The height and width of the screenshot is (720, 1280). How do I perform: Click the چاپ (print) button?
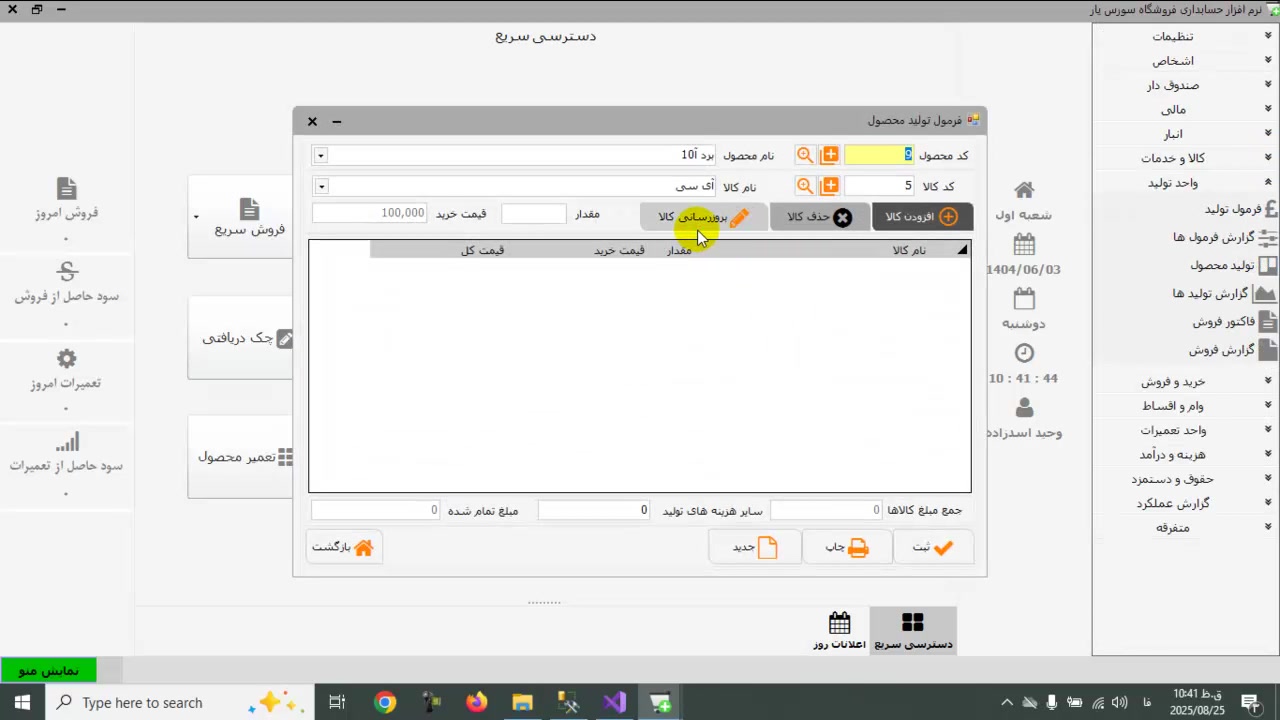847,547
